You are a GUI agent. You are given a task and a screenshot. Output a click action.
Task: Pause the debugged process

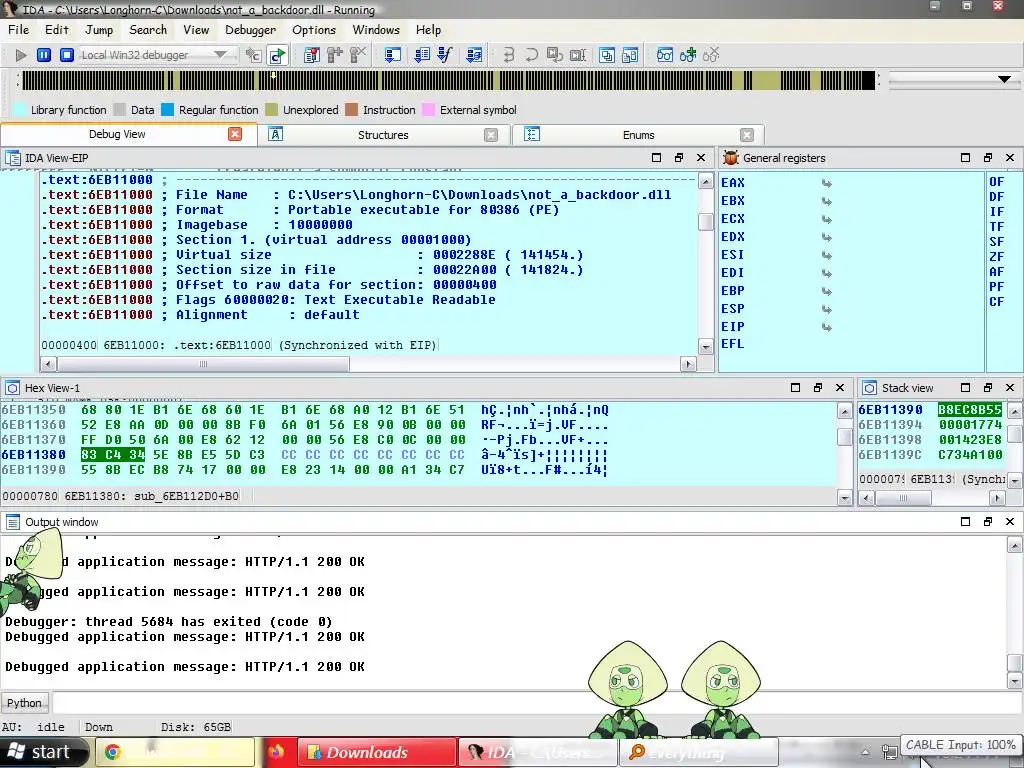(44, 56)
